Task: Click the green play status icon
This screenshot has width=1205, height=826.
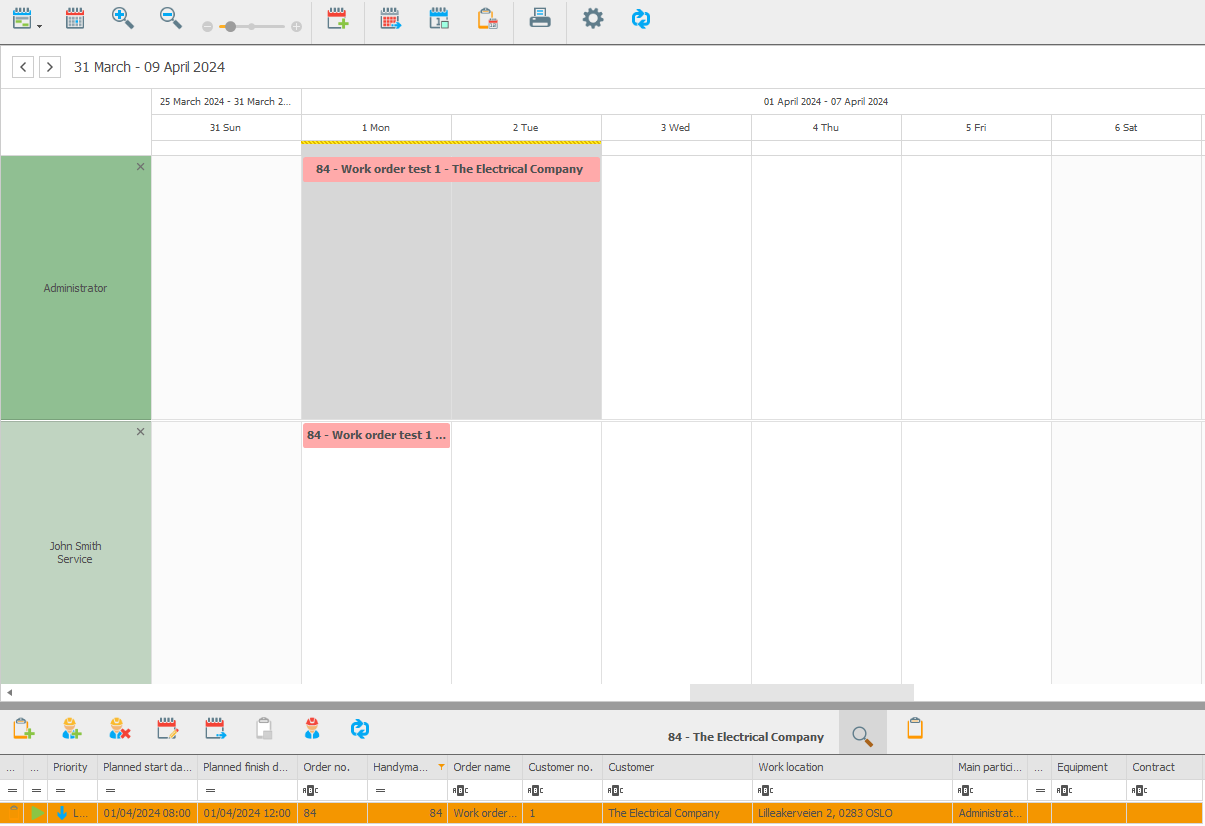Action: [37, 813]
